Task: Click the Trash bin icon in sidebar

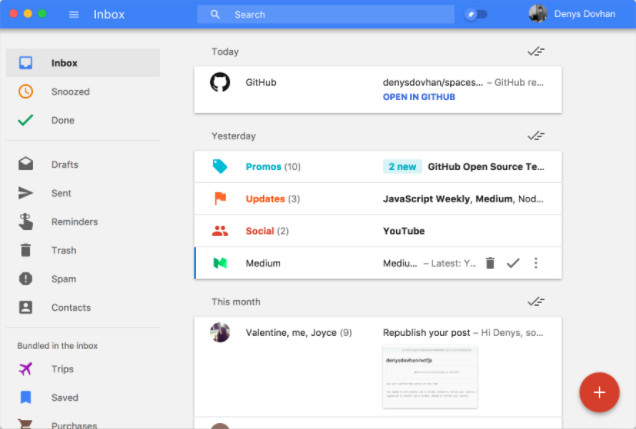Action: click(x=26, y=250)
